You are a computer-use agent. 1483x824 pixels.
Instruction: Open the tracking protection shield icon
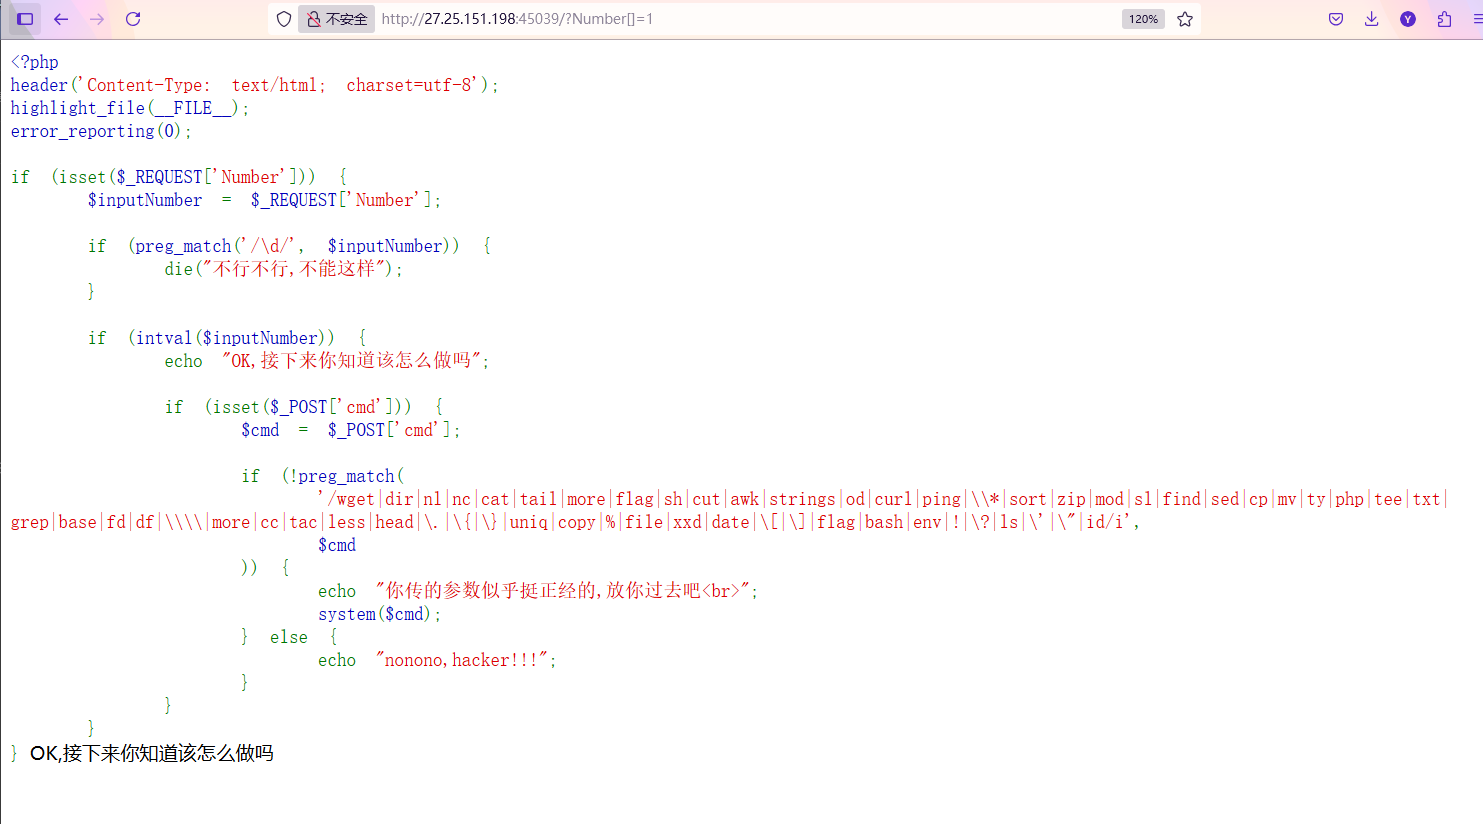(x=284, y=19)
